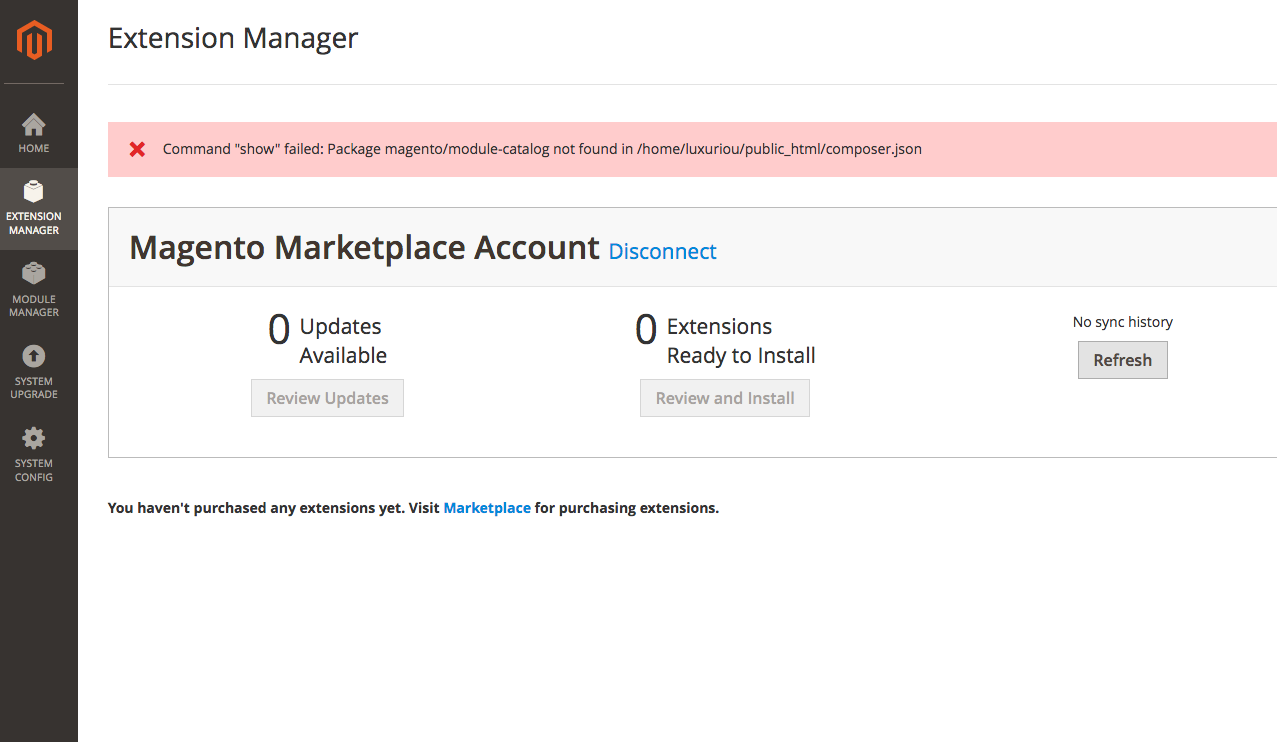Select the composer.json error message text
This screenshot has height=742, width=1277.
542,149
